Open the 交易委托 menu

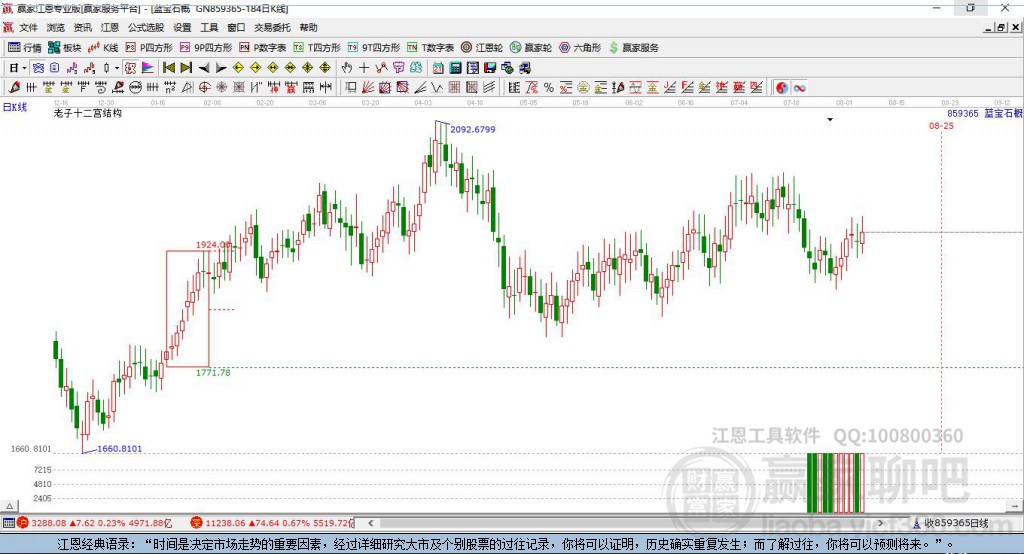(272, 27)
